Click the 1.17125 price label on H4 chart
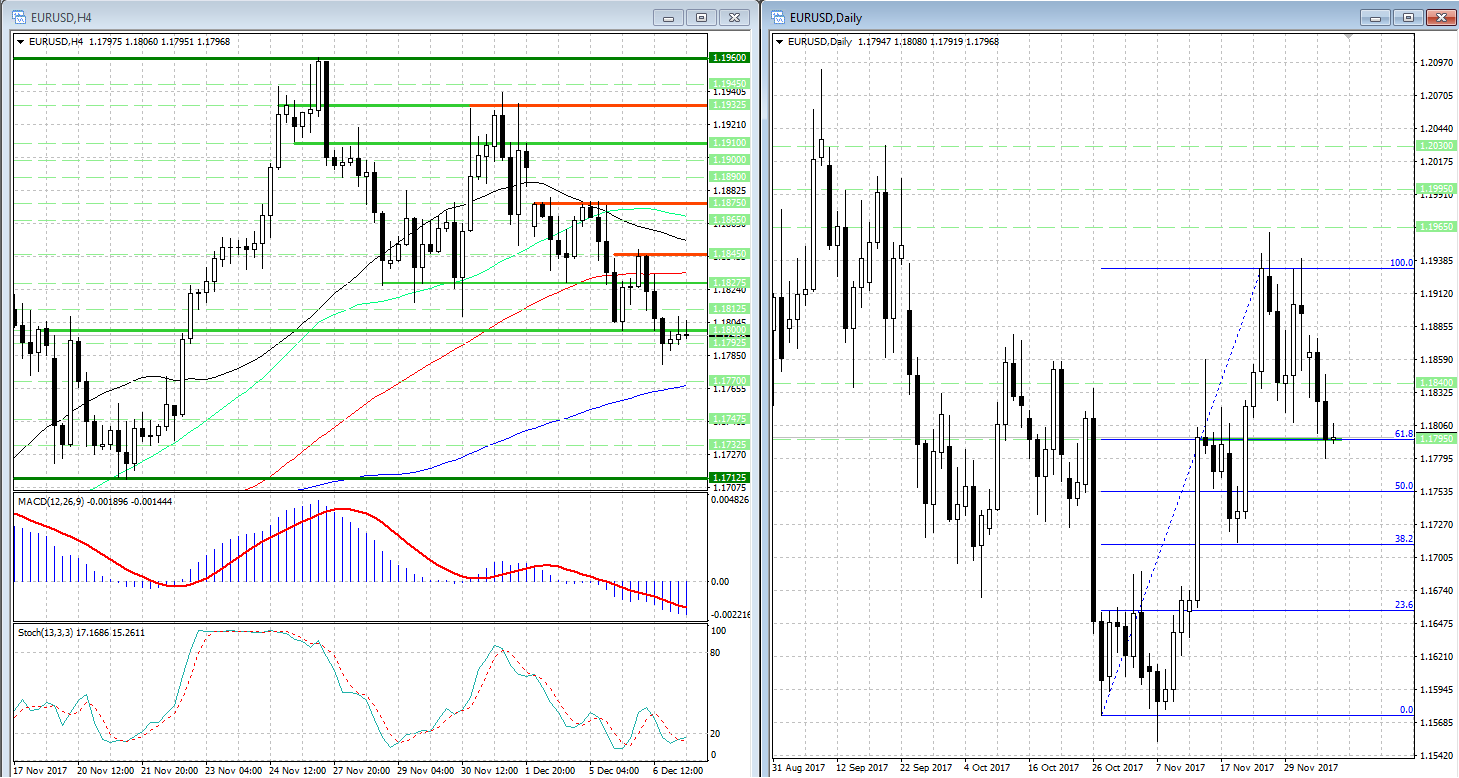Screen dimensions: 1459x778 727,478
